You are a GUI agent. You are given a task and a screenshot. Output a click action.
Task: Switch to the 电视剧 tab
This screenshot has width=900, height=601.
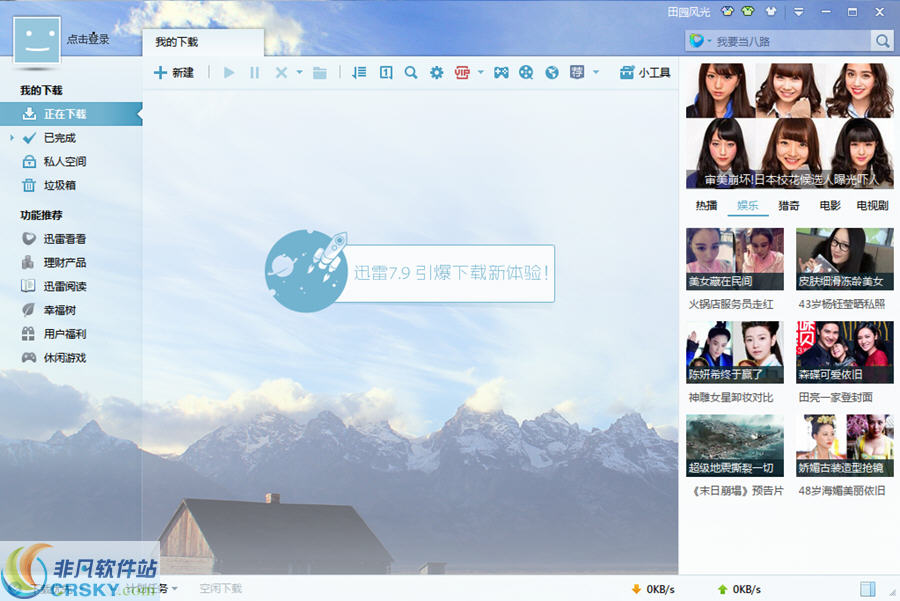point(872,205)
